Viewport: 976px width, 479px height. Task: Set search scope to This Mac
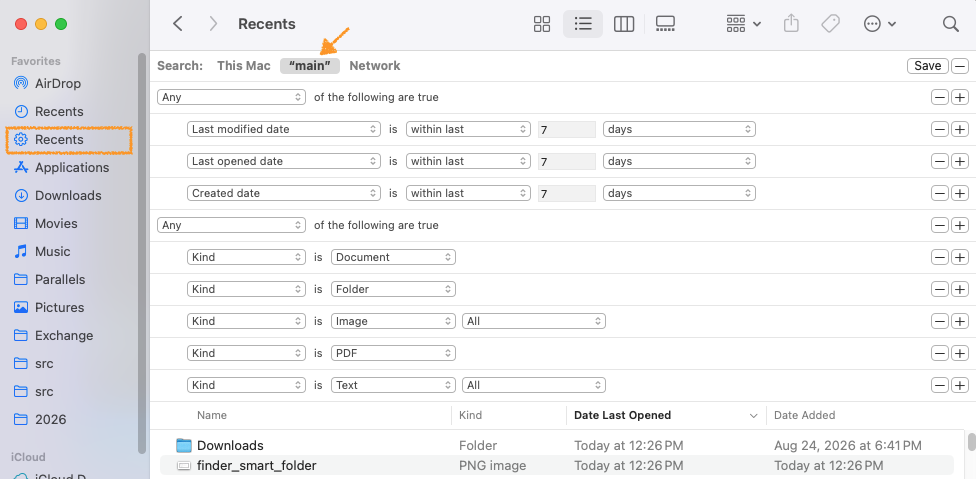tap(243, 65)
